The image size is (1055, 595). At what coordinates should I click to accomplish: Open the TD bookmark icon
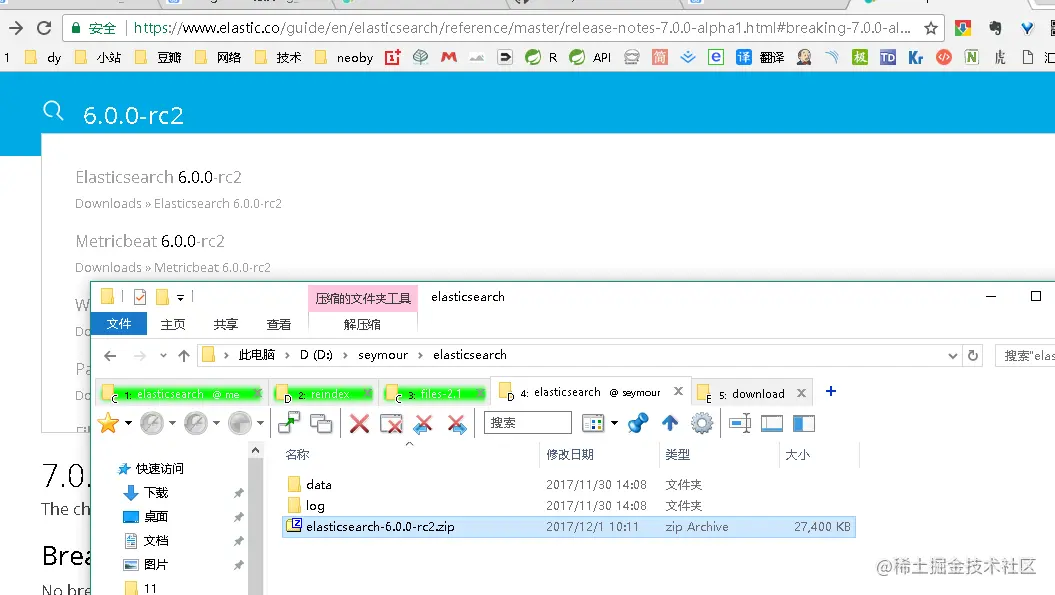(x=887, y=57)
